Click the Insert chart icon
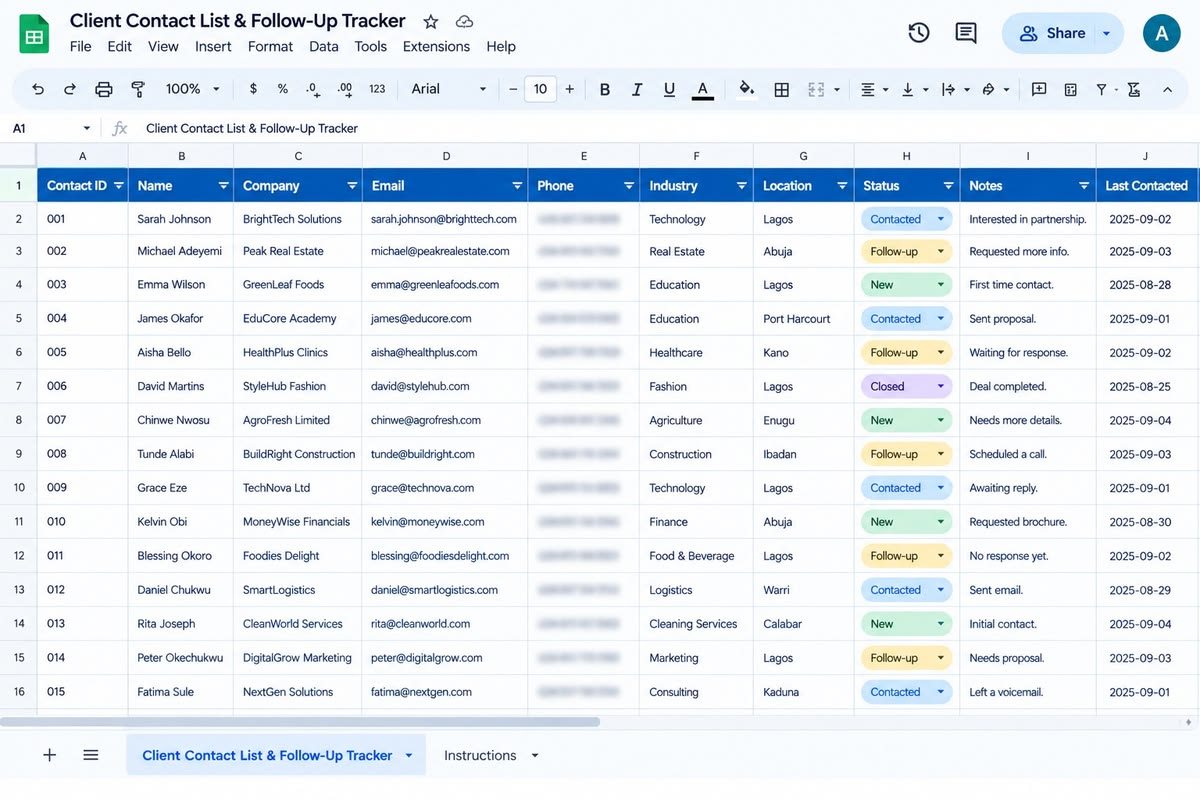 (x=1071, y=89)
